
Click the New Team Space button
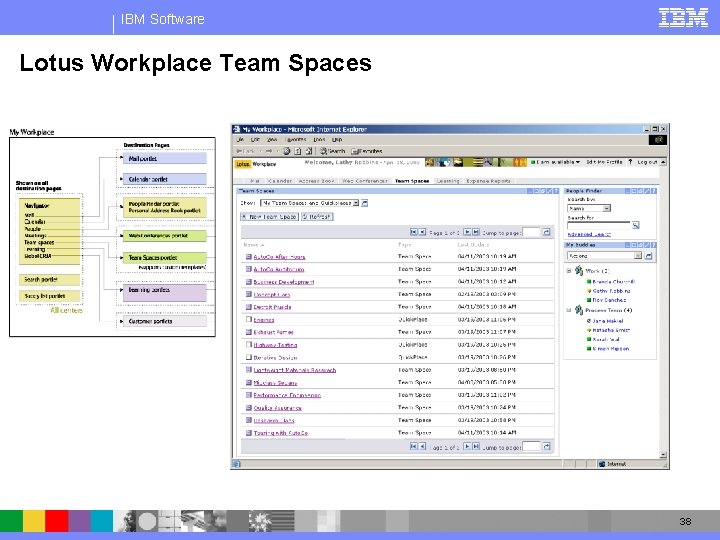click(x=269, y=217)
